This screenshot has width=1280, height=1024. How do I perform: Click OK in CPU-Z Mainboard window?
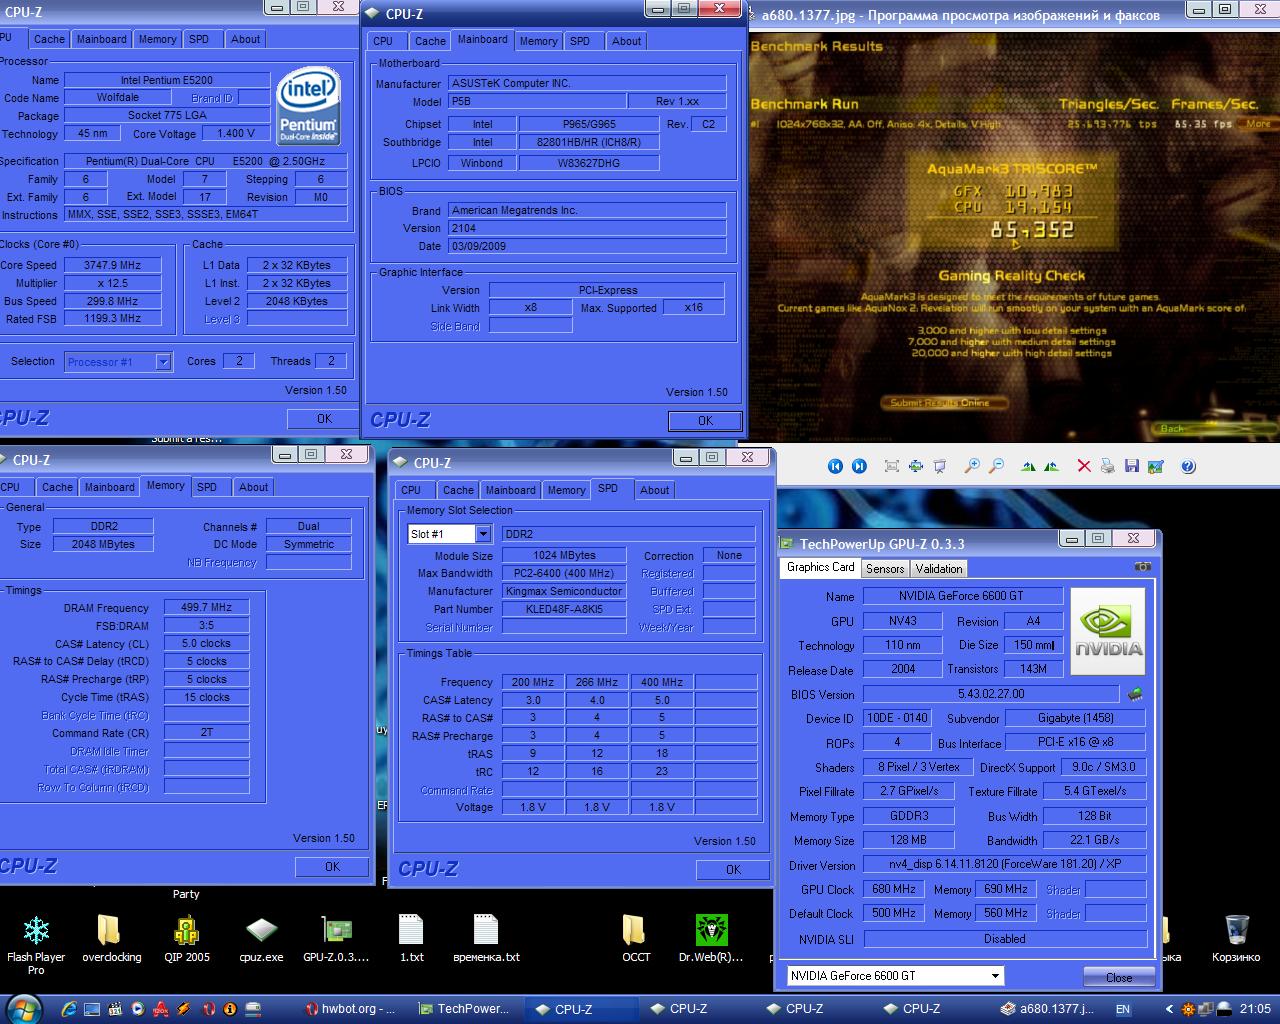(x=705, y=421)
